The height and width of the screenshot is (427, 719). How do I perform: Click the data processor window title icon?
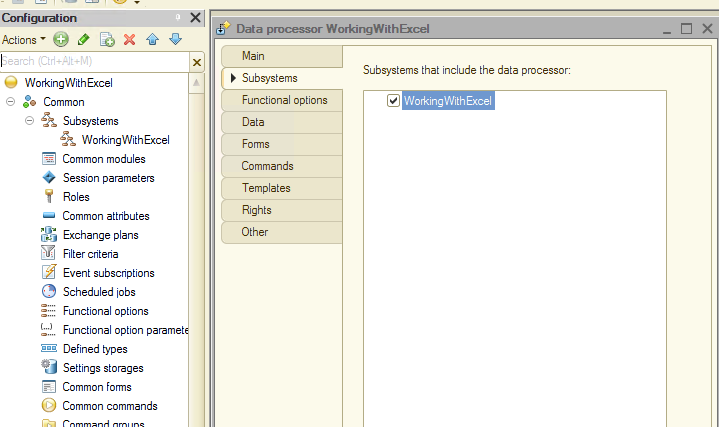[x=223, y=28]
